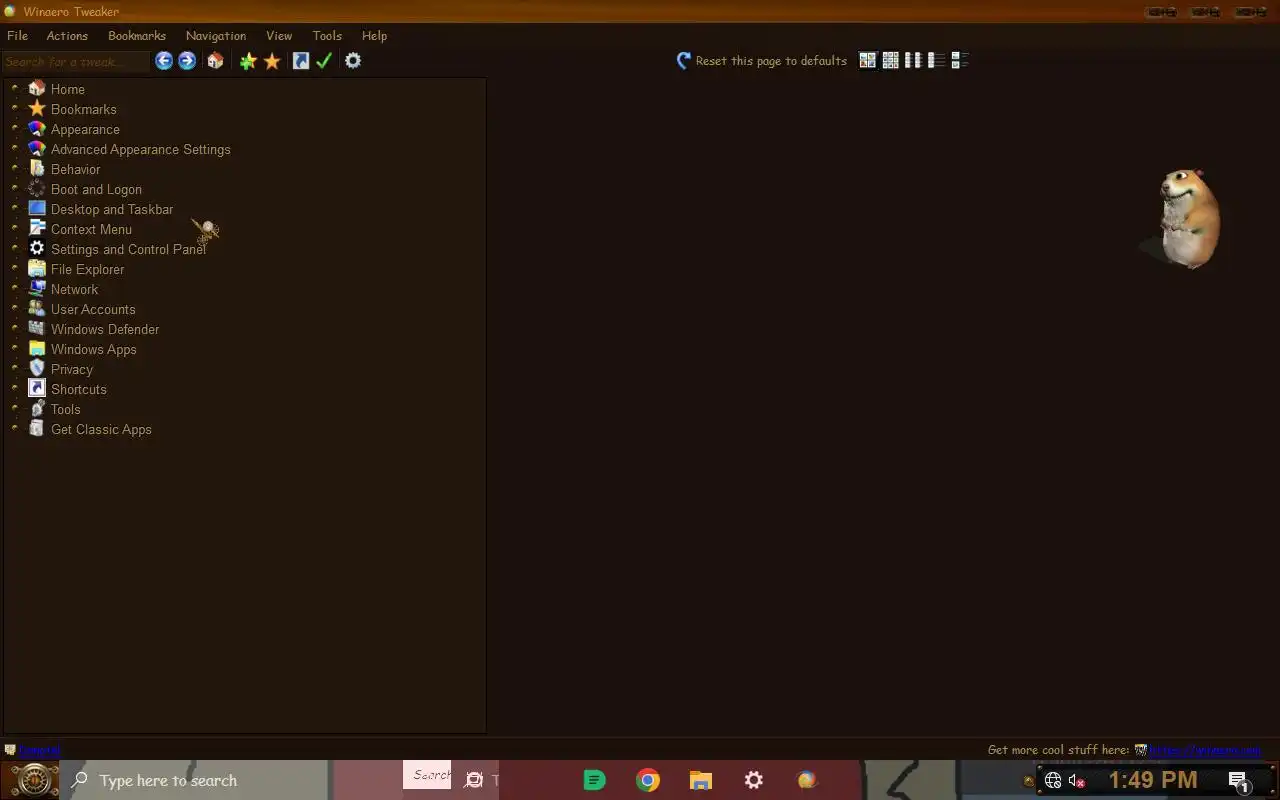Expand the Windows Apps tree node

(x=15, y=348)
